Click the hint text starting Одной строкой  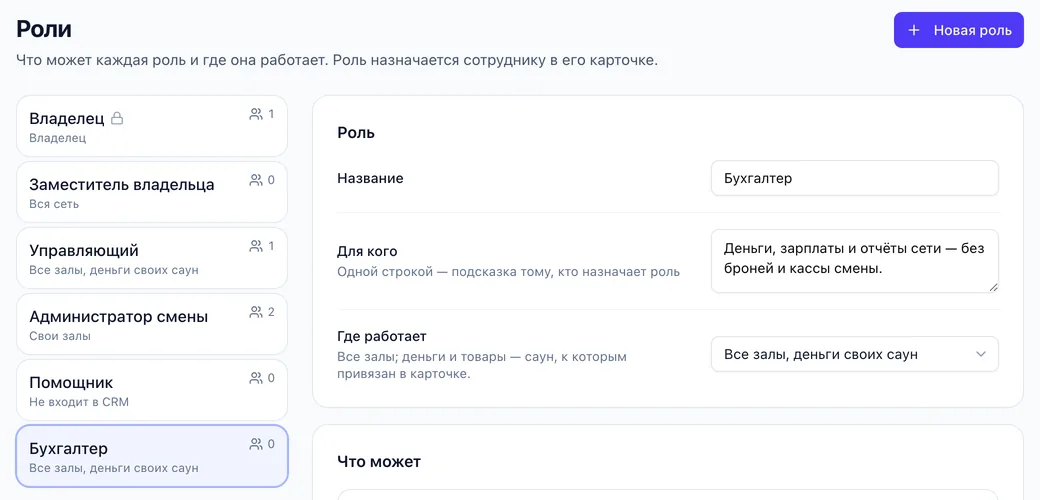[508, 272]
